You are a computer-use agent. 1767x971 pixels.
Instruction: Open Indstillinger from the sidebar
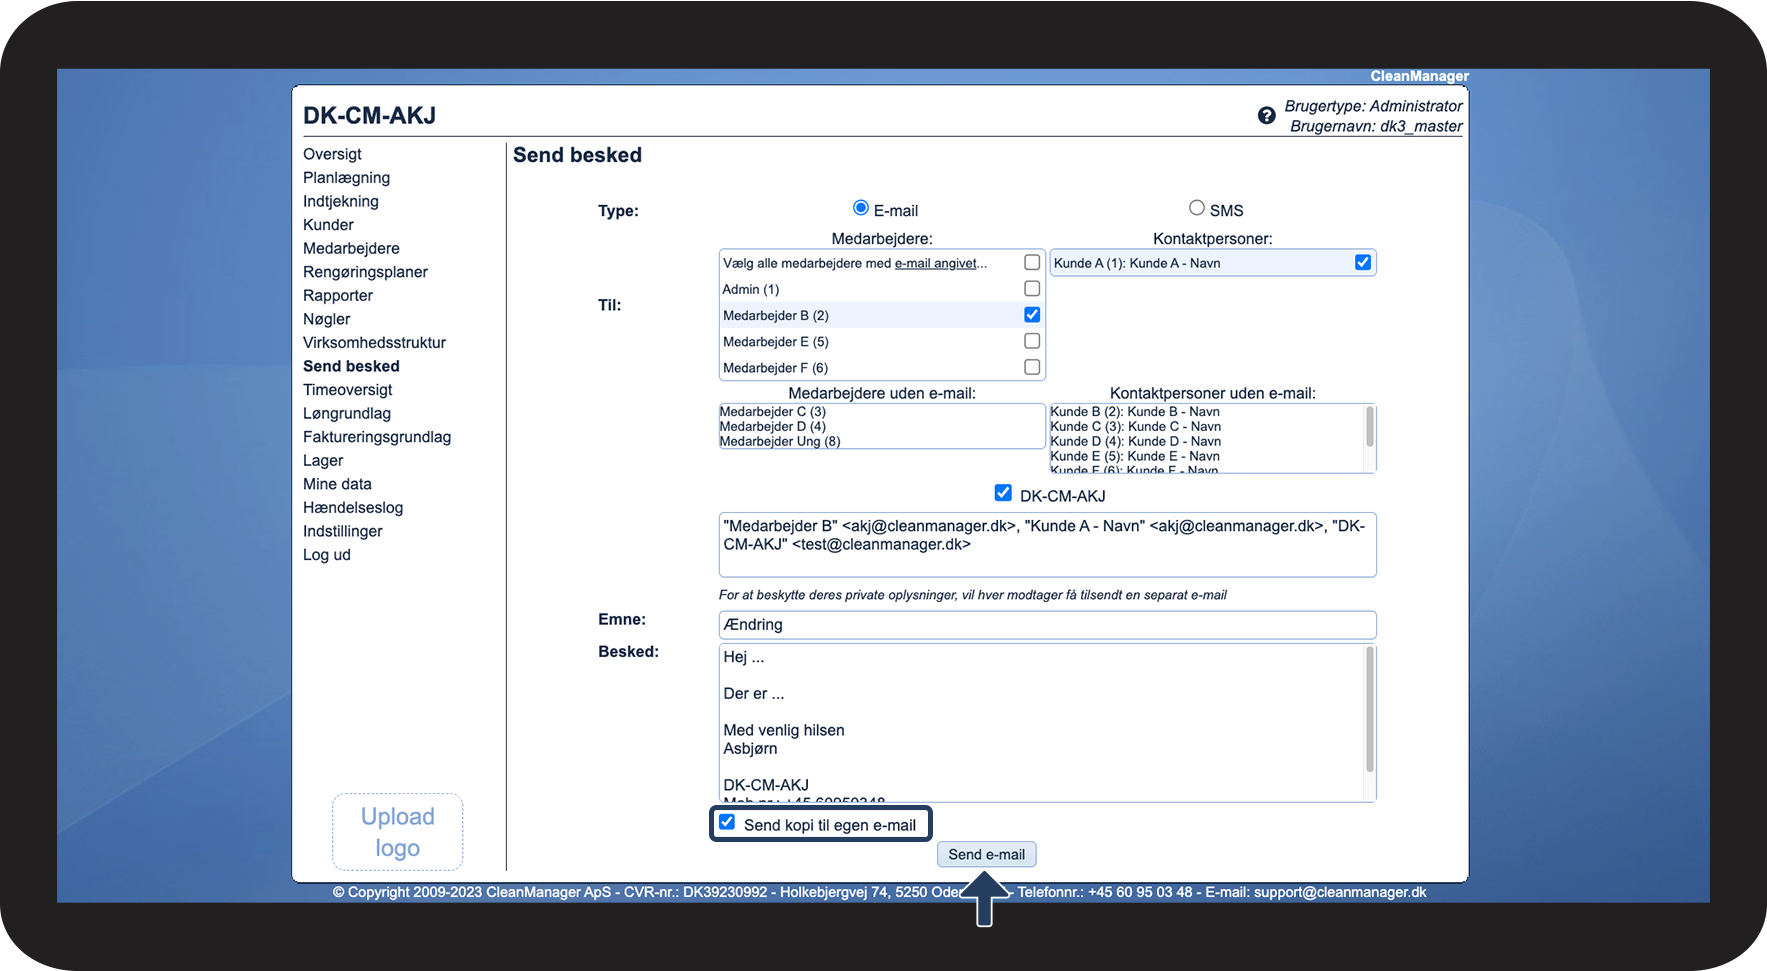(342, 531)
